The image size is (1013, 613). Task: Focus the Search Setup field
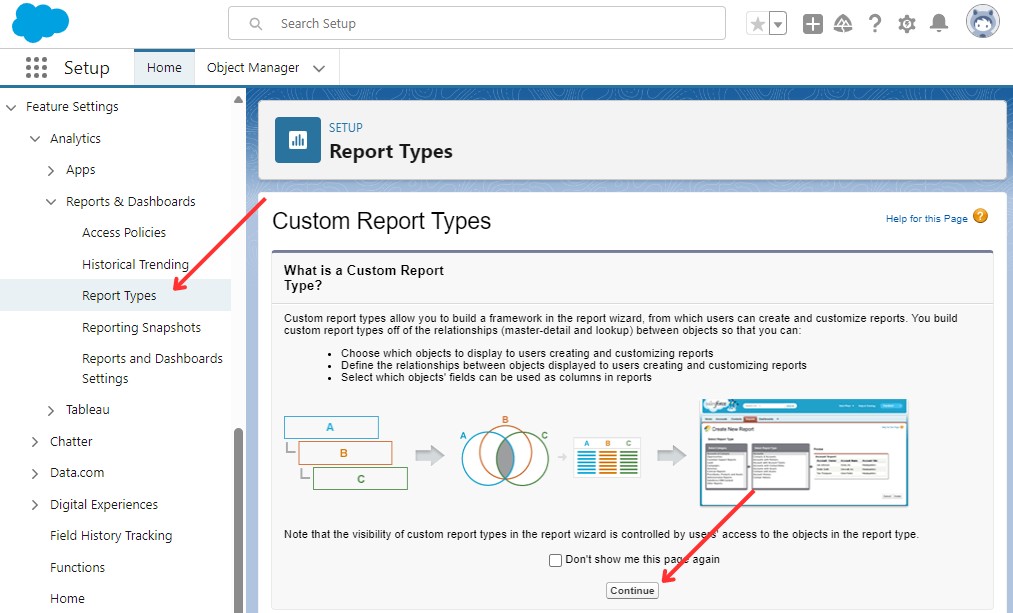pos(490,23)
